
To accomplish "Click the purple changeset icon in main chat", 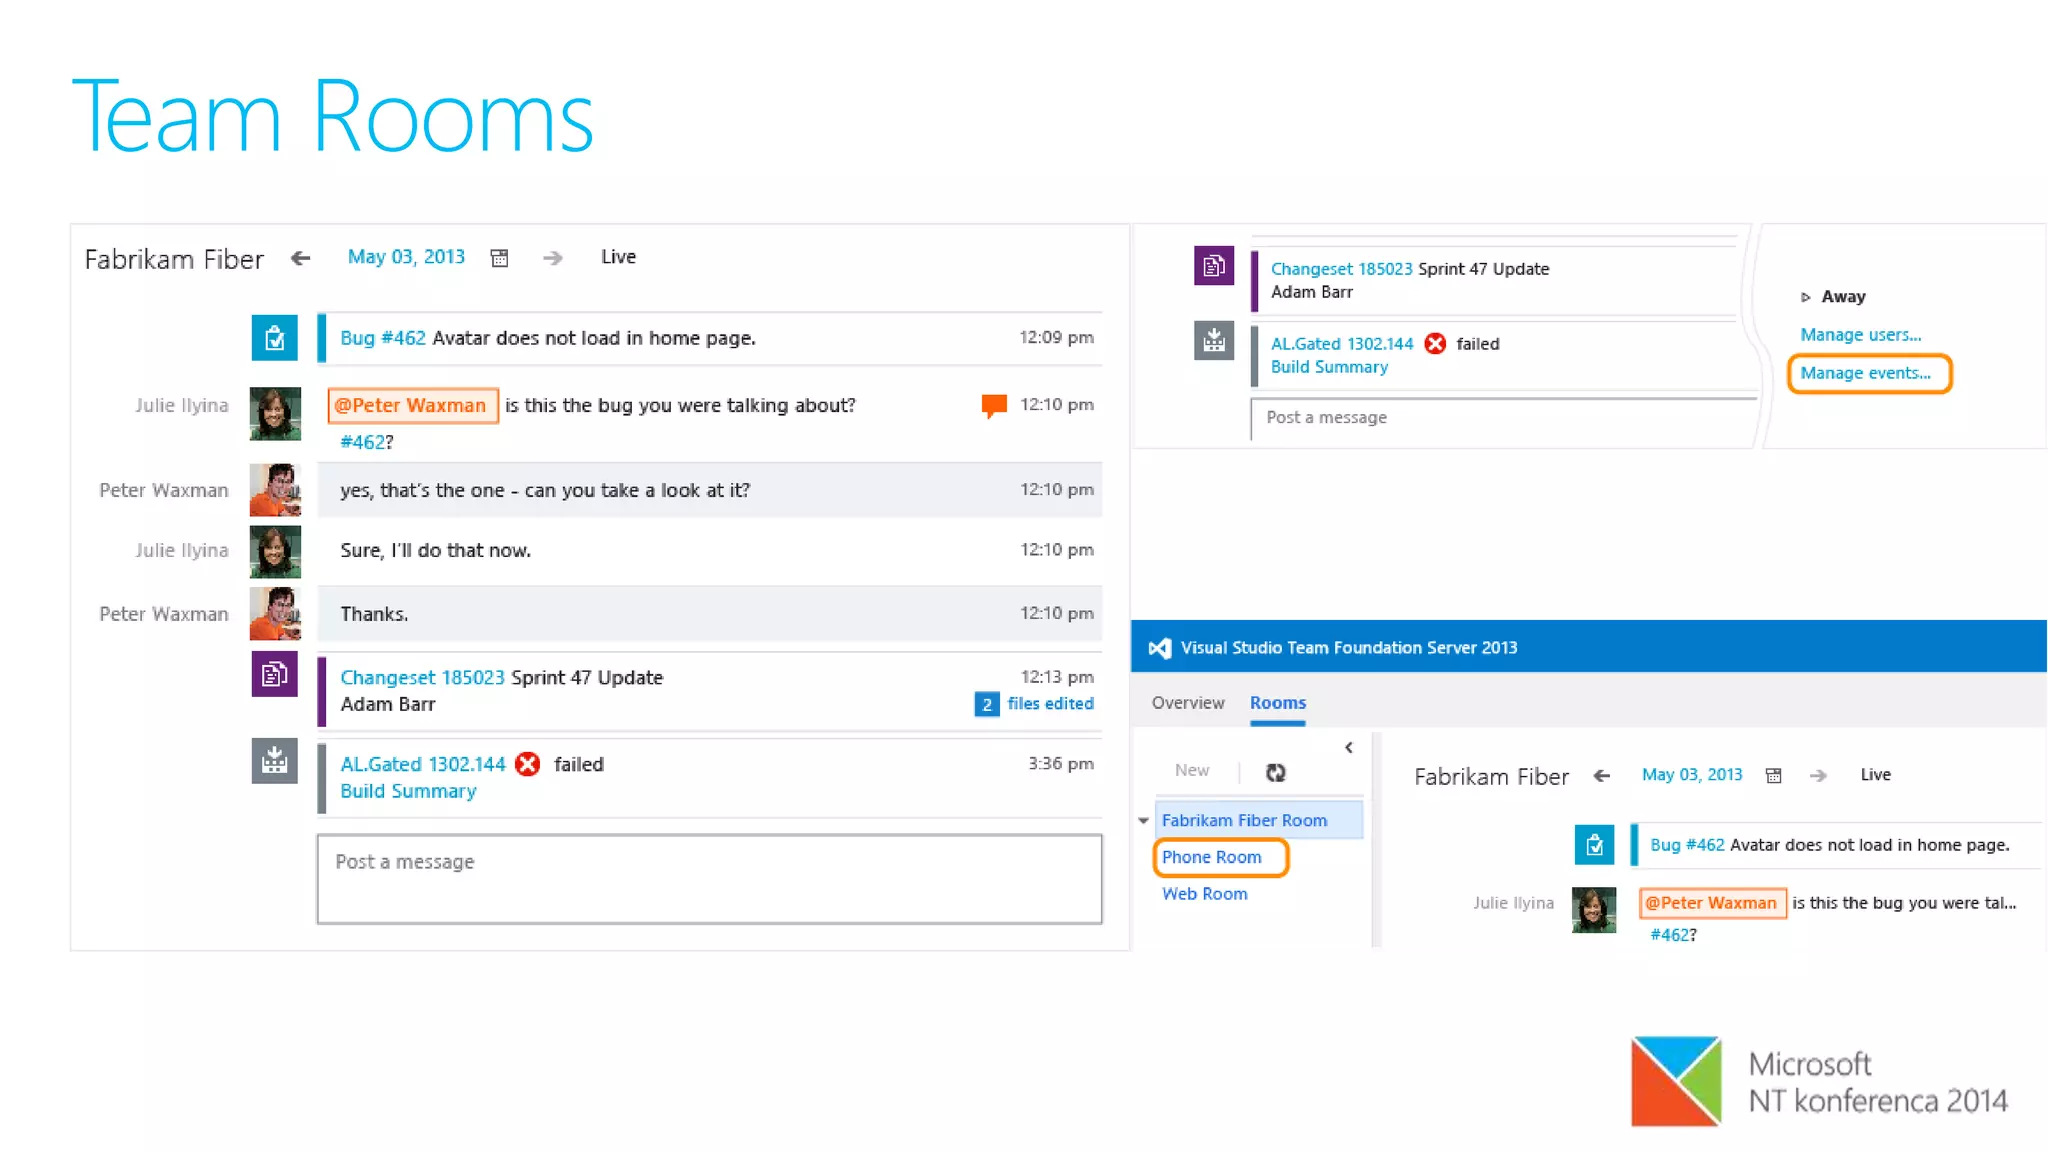I will [x=274, y=675].
